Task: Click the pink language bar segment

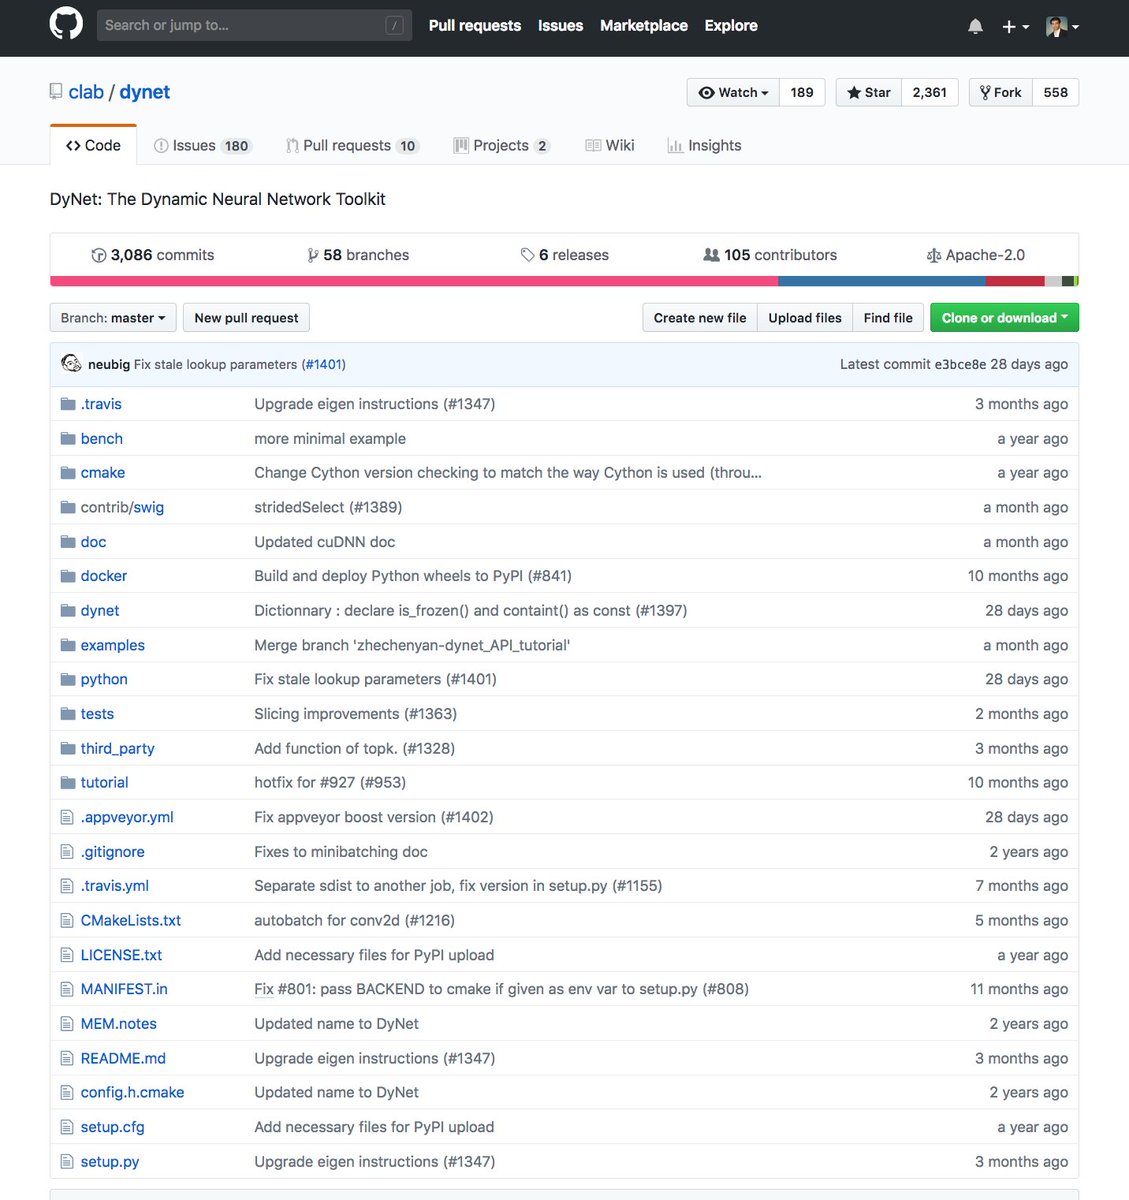Action: (x=414, y=281)
